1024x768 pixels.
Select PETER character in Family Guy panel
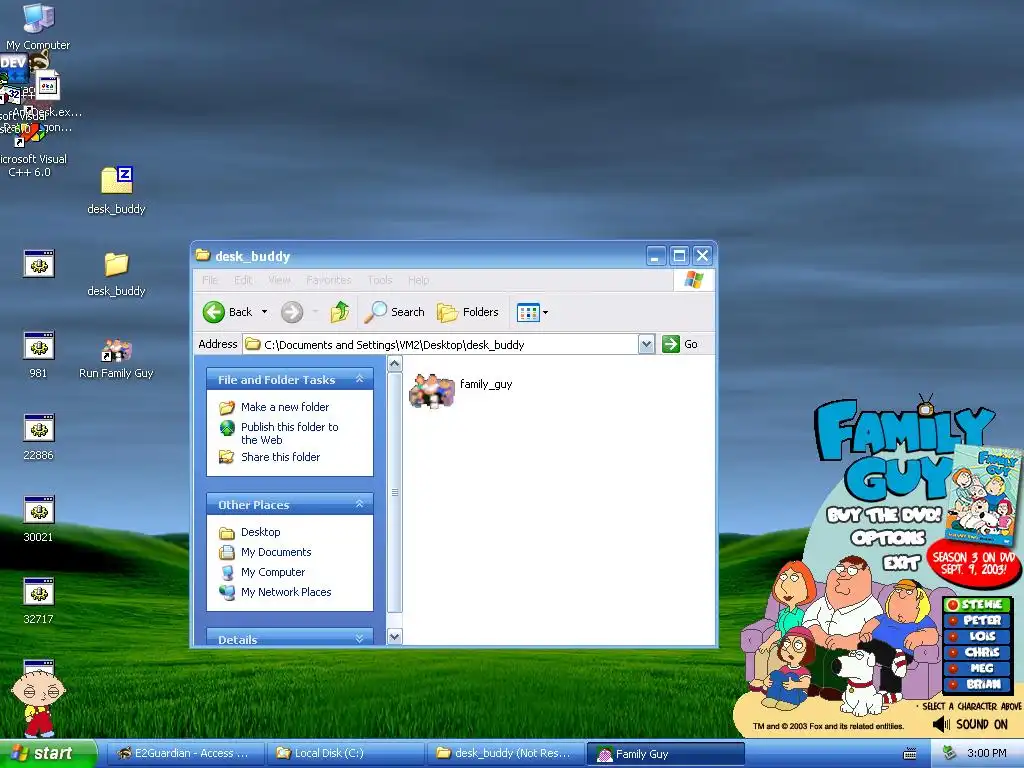(x=976, y=620)
